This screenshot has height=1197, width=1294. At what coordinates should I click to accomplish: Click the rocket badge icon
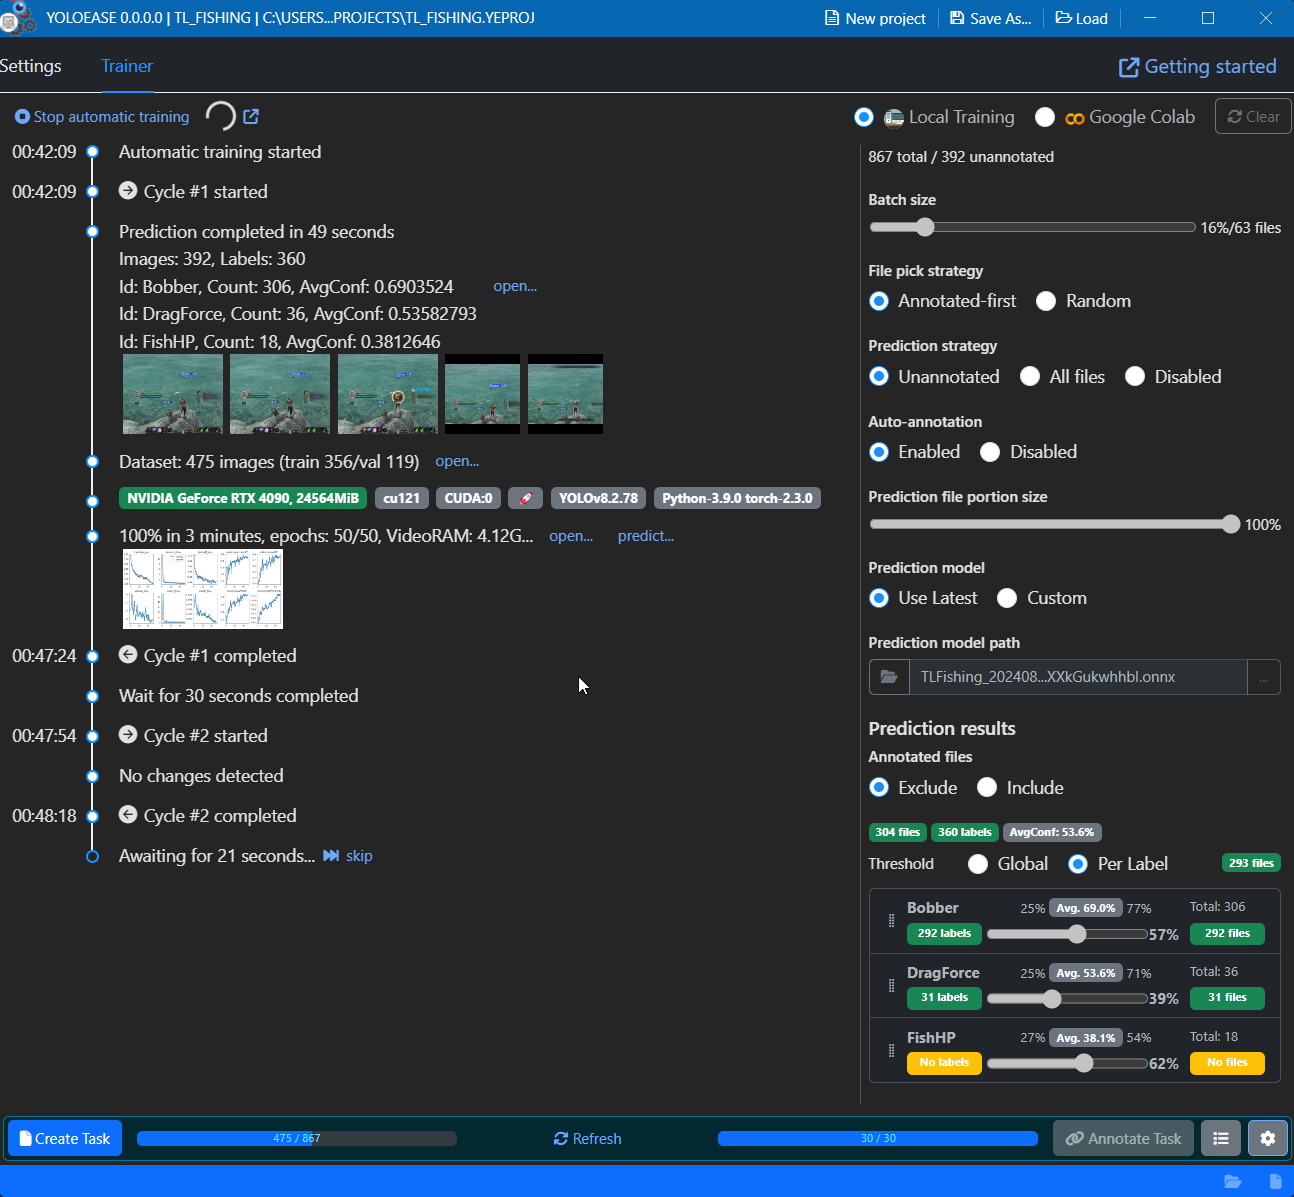click(525, 498)
